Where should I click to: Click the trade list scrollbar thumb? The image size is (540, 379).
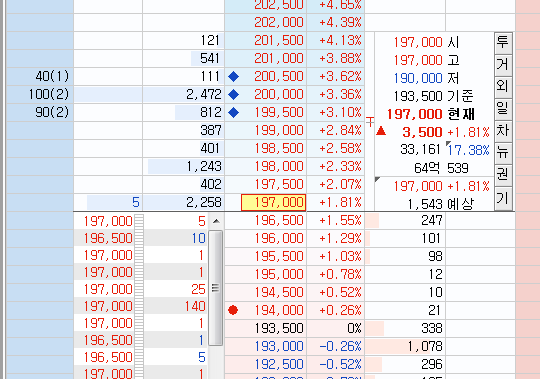tap(216, 288)
